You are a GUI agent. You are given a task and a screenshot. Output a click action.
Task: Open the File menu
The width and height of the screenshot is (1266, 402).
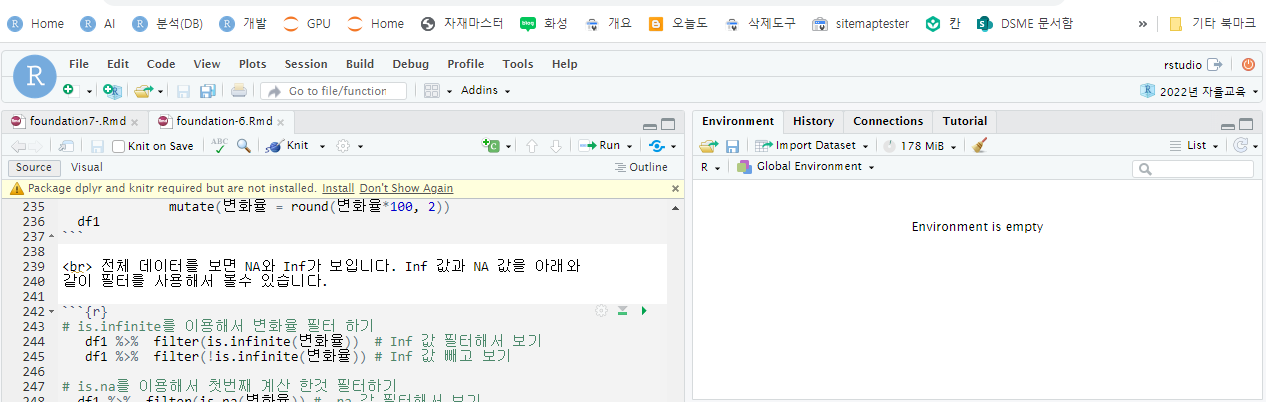(x=79, y=64)
